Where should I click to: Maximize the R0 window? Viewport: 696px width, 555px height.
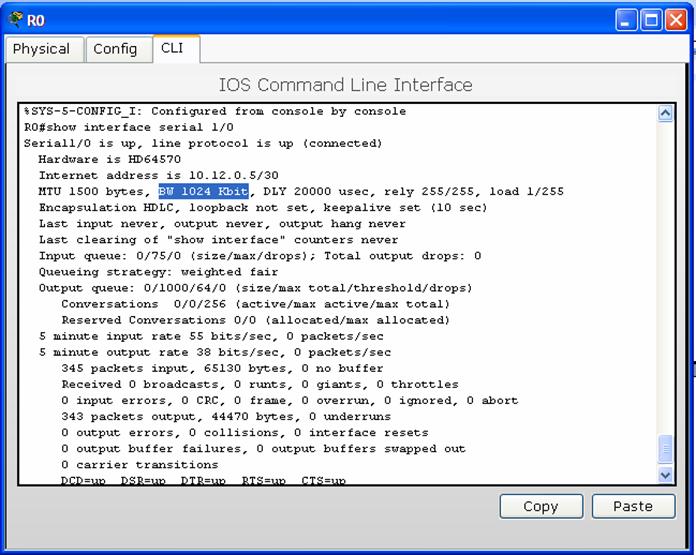[651, 19]
